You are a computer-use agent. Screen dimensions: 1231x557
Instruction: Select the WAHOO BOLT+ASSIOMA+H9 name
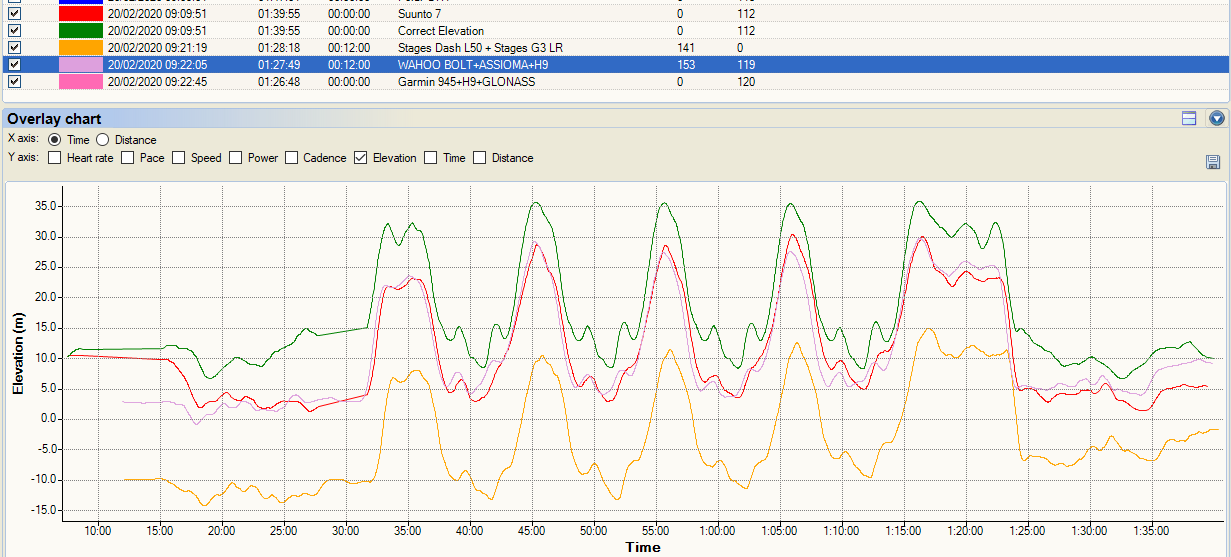472,64
